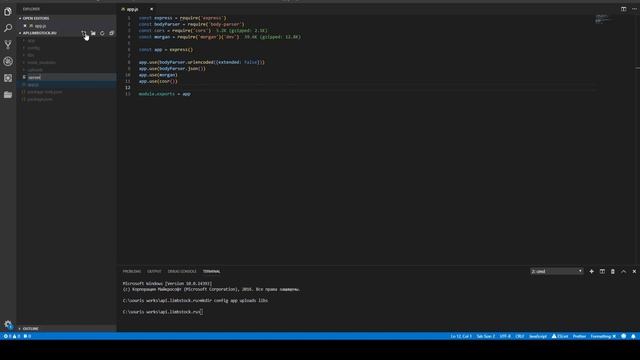640x360 pixels.
Task: Click the terminal command prompt line
Action: (x=162, y=312)
